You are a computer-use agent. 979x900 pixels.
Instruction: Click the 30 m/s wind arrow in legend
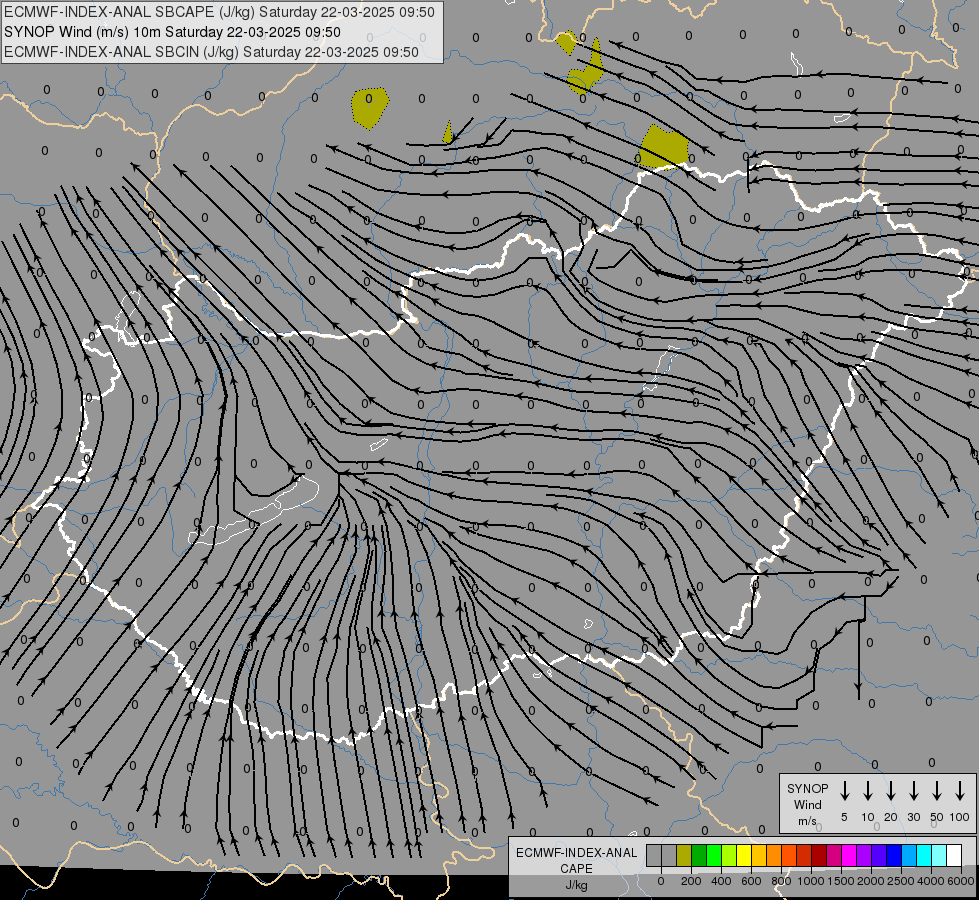[913, 791]
